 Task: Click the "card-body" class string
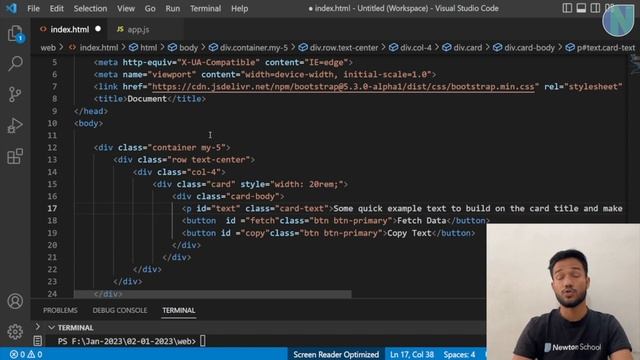[x=253, y=196]
